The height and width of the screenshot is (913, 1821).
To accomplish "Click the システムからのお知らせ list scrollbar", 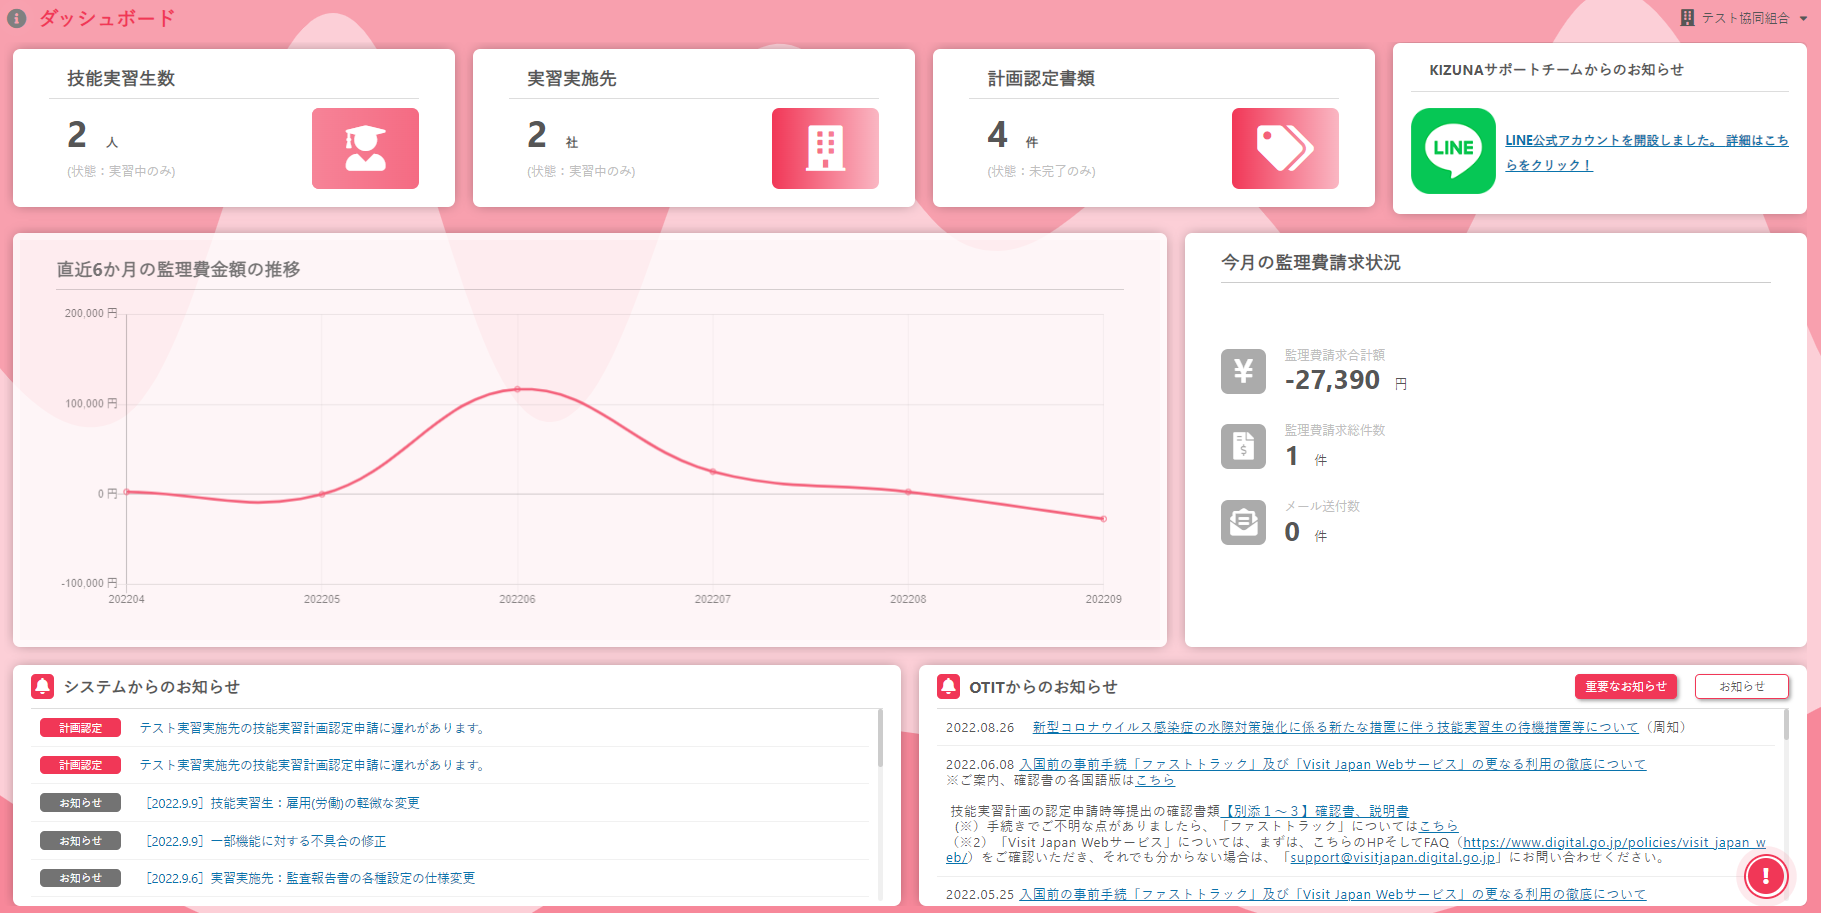I will tap(880, 740).
